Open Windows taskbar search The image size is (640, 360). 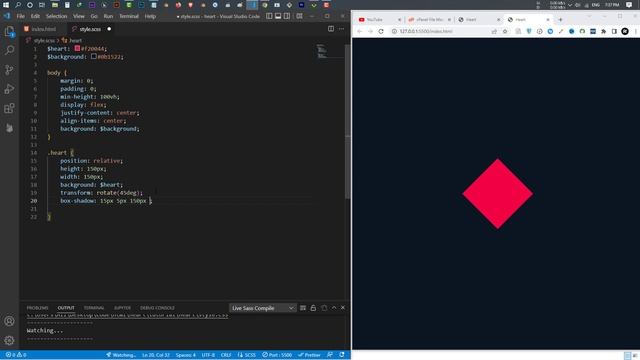18,5
